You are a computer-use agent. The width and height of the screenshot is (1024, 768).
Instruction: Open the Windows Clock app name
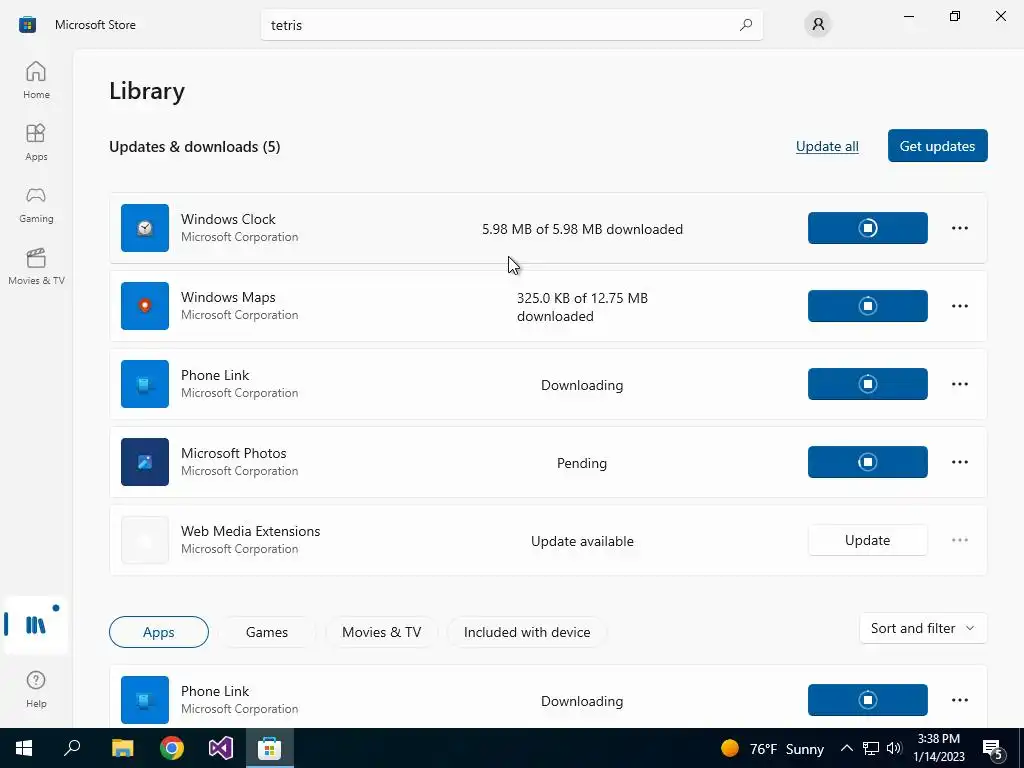pyautogui.click(x=228, y=219)
